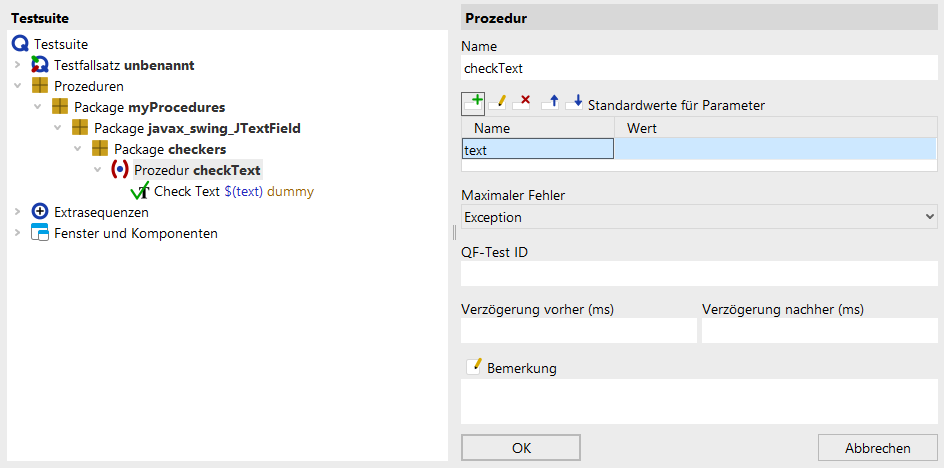Image resolution: width=944 pixels, height=468 pixels.
Task: Click the Fenster und Komponenten window icon
Action: pyautogui.click(x=40, y=232)
